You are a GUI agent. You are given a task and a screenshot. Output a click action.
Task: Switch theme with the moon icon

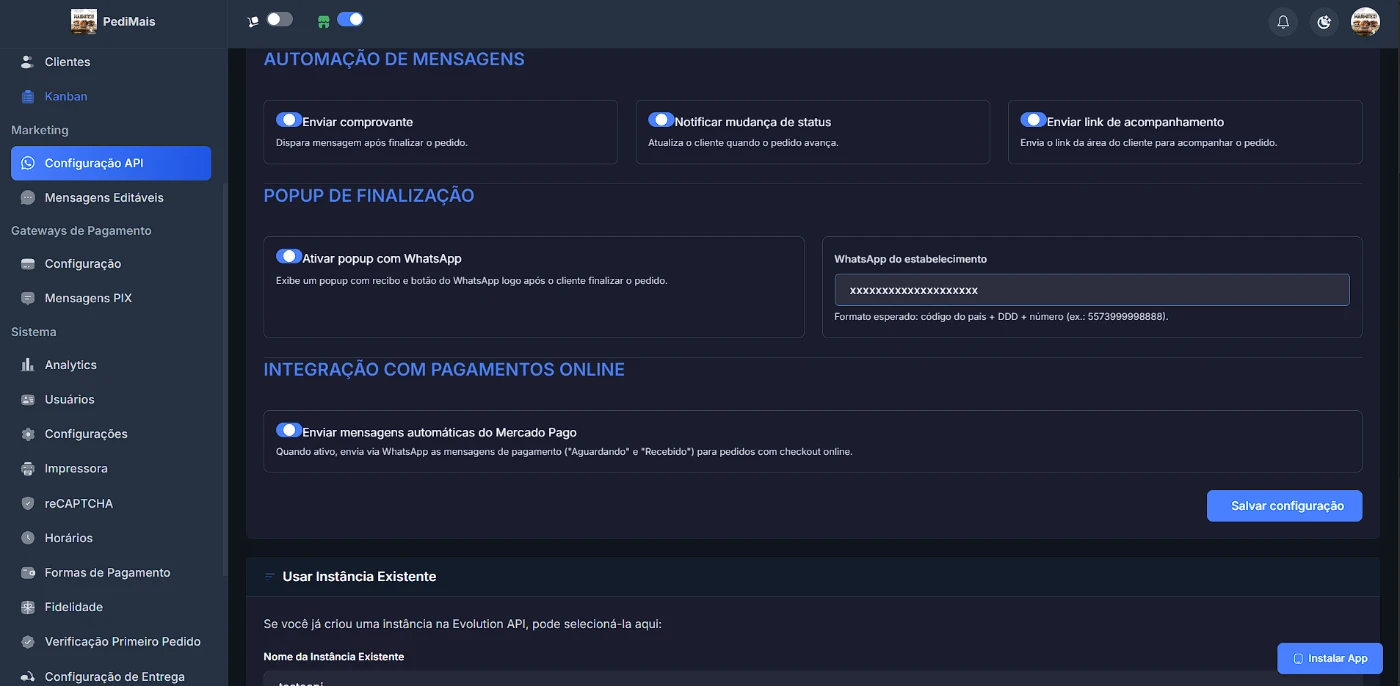[1324, 21]
